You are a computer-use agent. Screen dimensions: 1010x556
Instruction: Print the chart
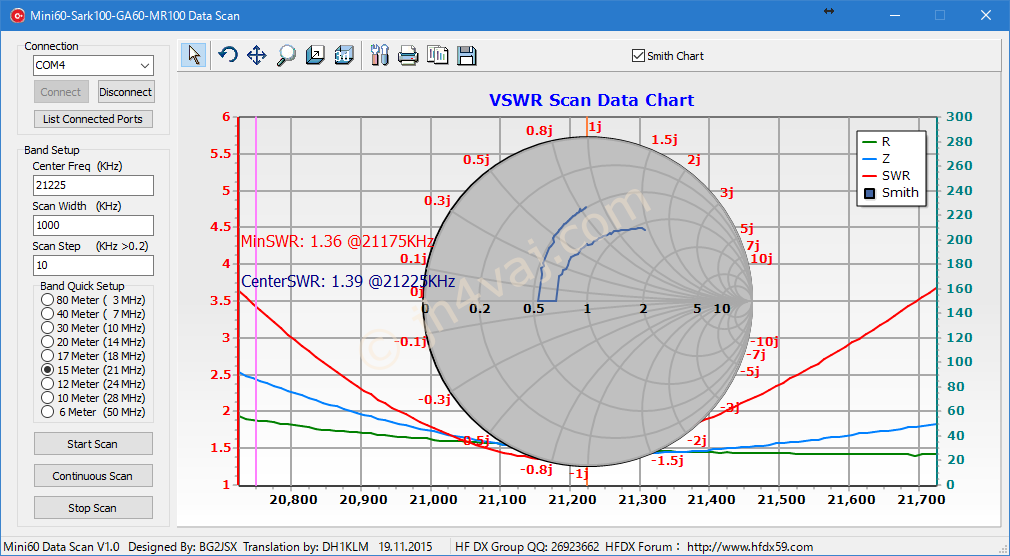[408, 55]
